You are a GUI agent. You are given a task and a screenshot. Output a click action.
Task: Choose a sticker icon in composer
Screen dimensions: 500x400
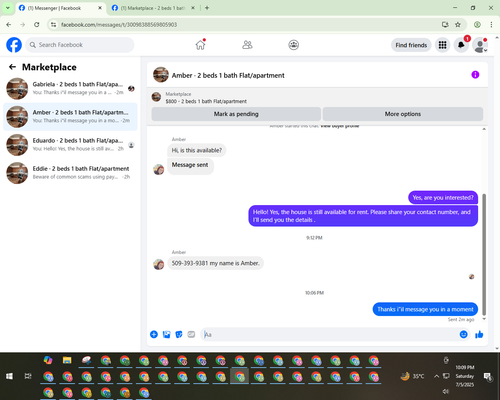[179, 334]
